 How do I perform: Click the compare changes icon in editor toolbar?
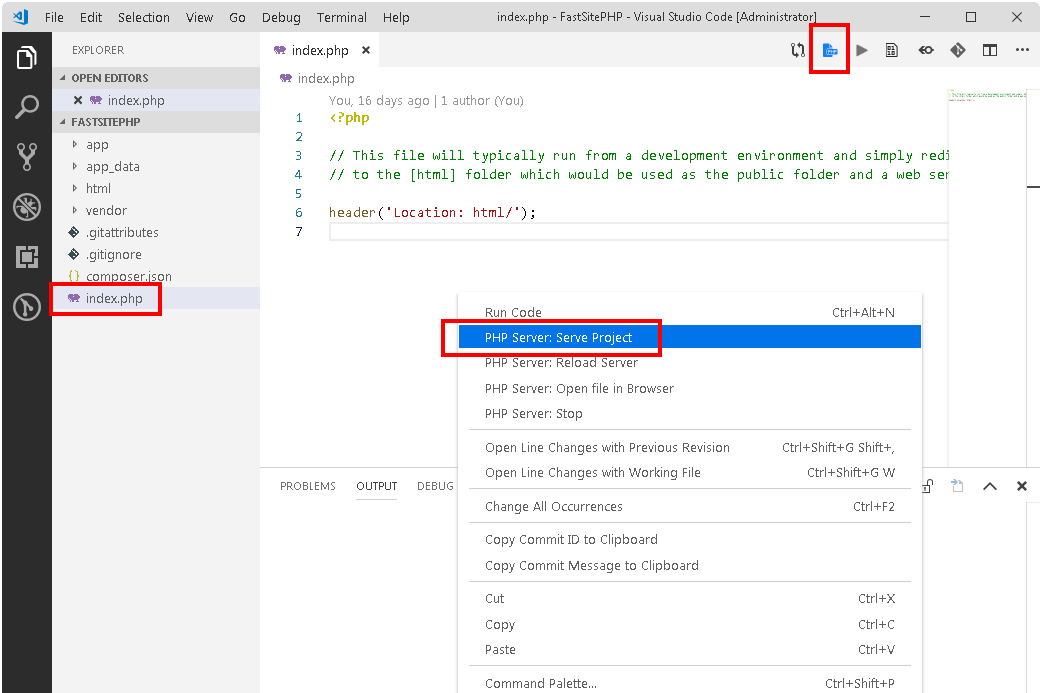797,50
